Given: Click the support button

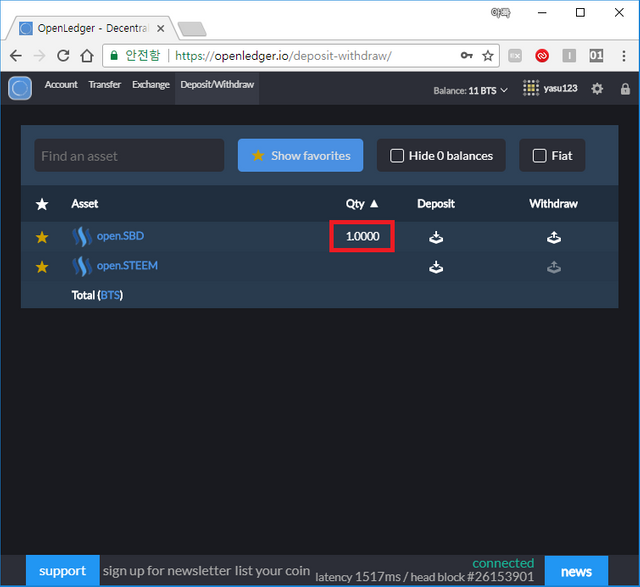Looking at the screenshot, I should point(62,570).
